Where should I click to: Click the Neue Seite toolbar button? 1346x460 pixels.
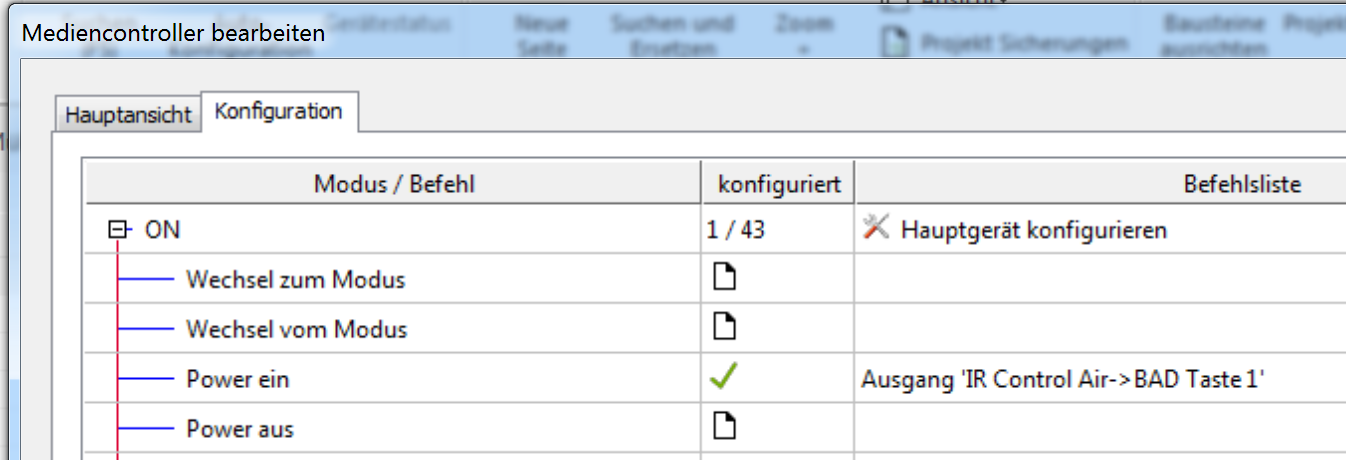click(x=543, y=35)
